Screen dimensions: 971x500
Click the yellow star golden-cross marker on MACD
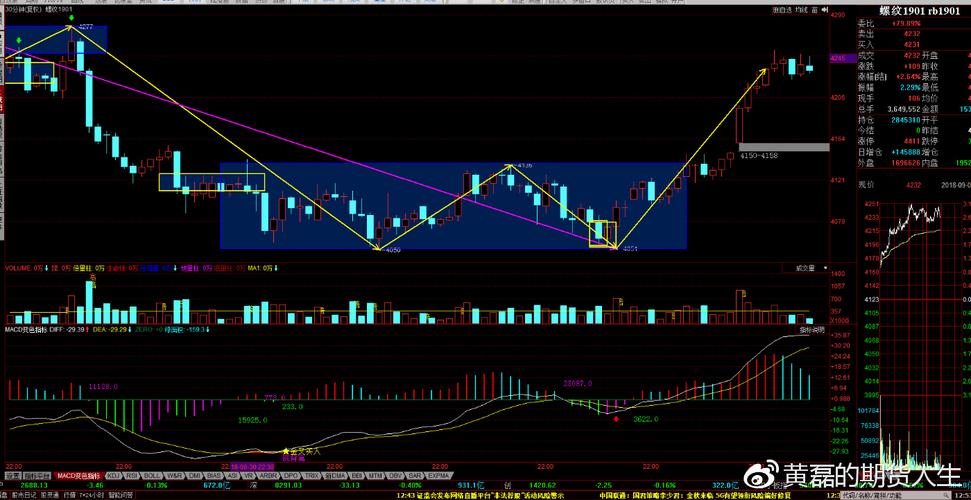click(287, 451)
